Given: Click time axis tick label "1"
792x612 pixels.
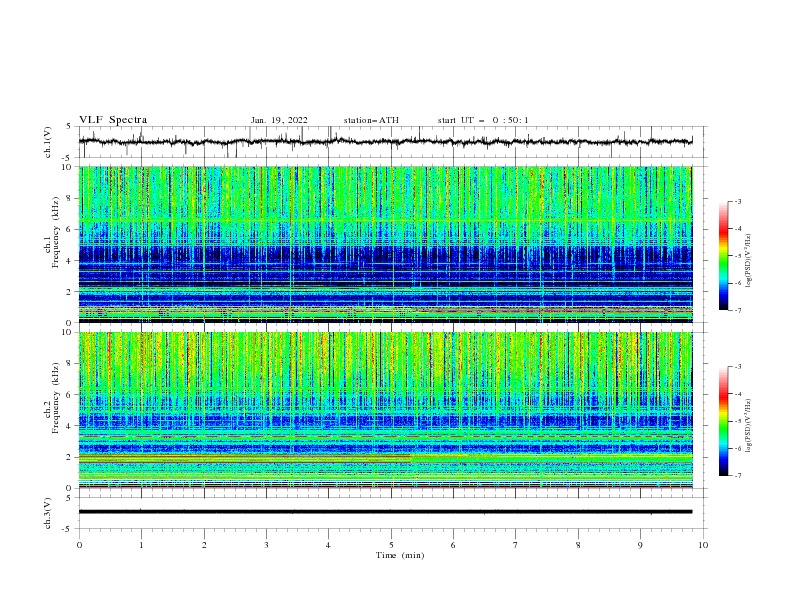Looking at the screenshot, I should 141,545.
